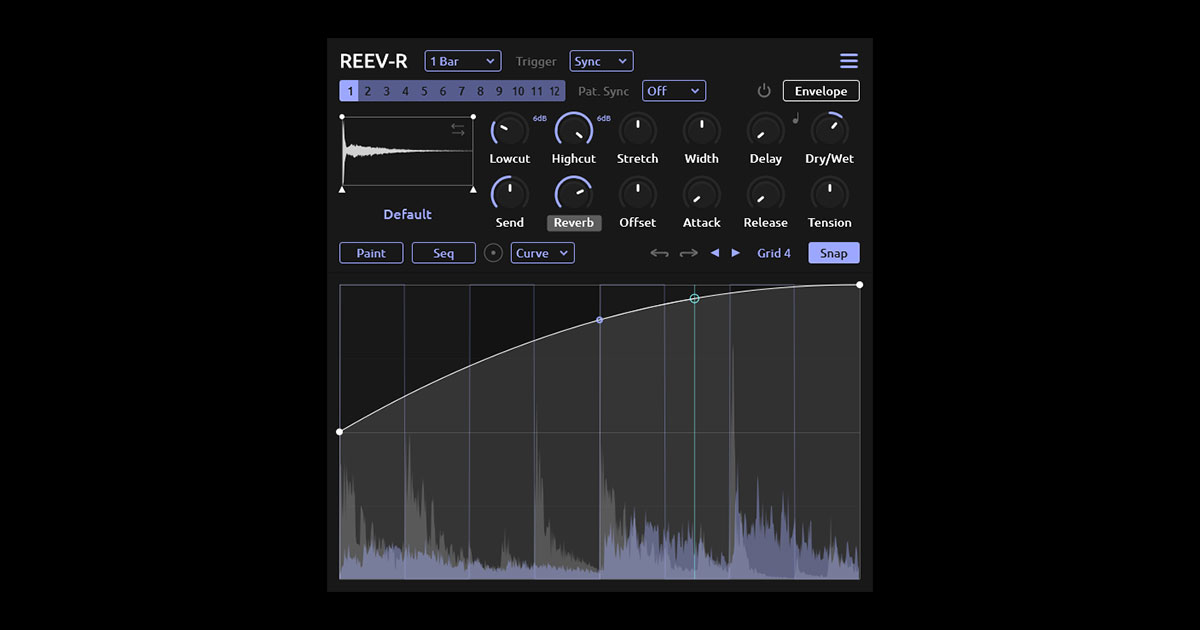Open the Pat. Sync Off dropdown

tap(674, 91)
